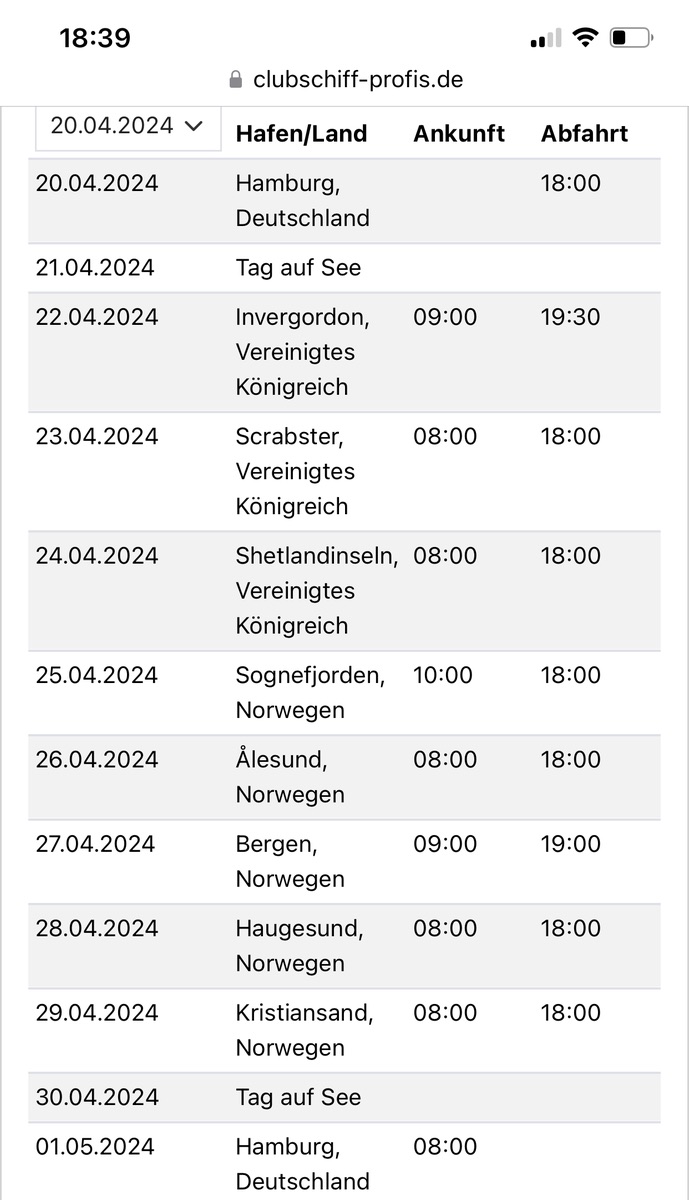This screenshot has width=689, height=1200.
Task: Select the Hafen/Land column header
Action: [x=302, y=134]
